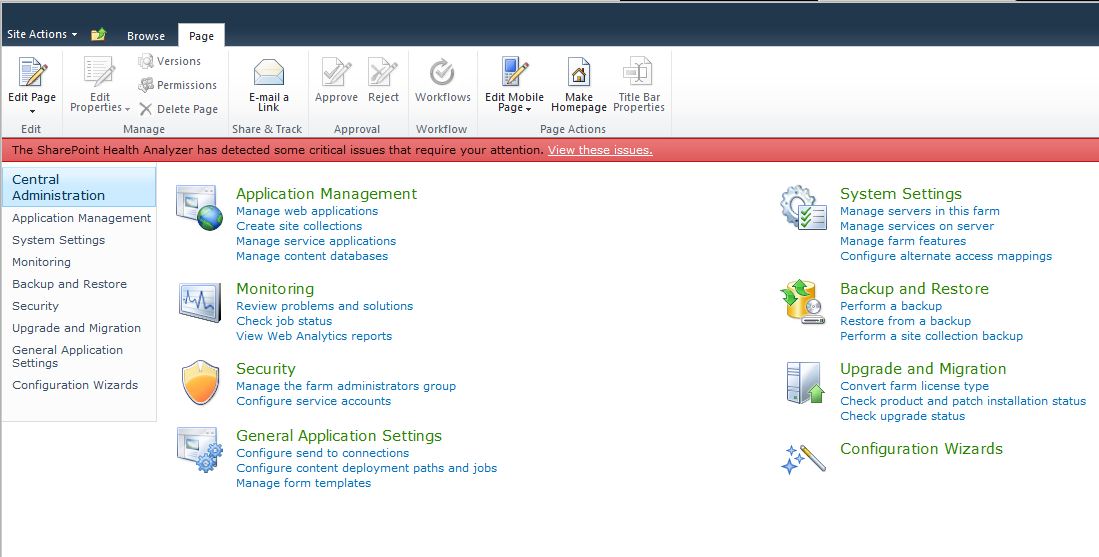Click Manage the farm administrators group
This screenshot has width=1099, height=557.
[x=346, y=386]
